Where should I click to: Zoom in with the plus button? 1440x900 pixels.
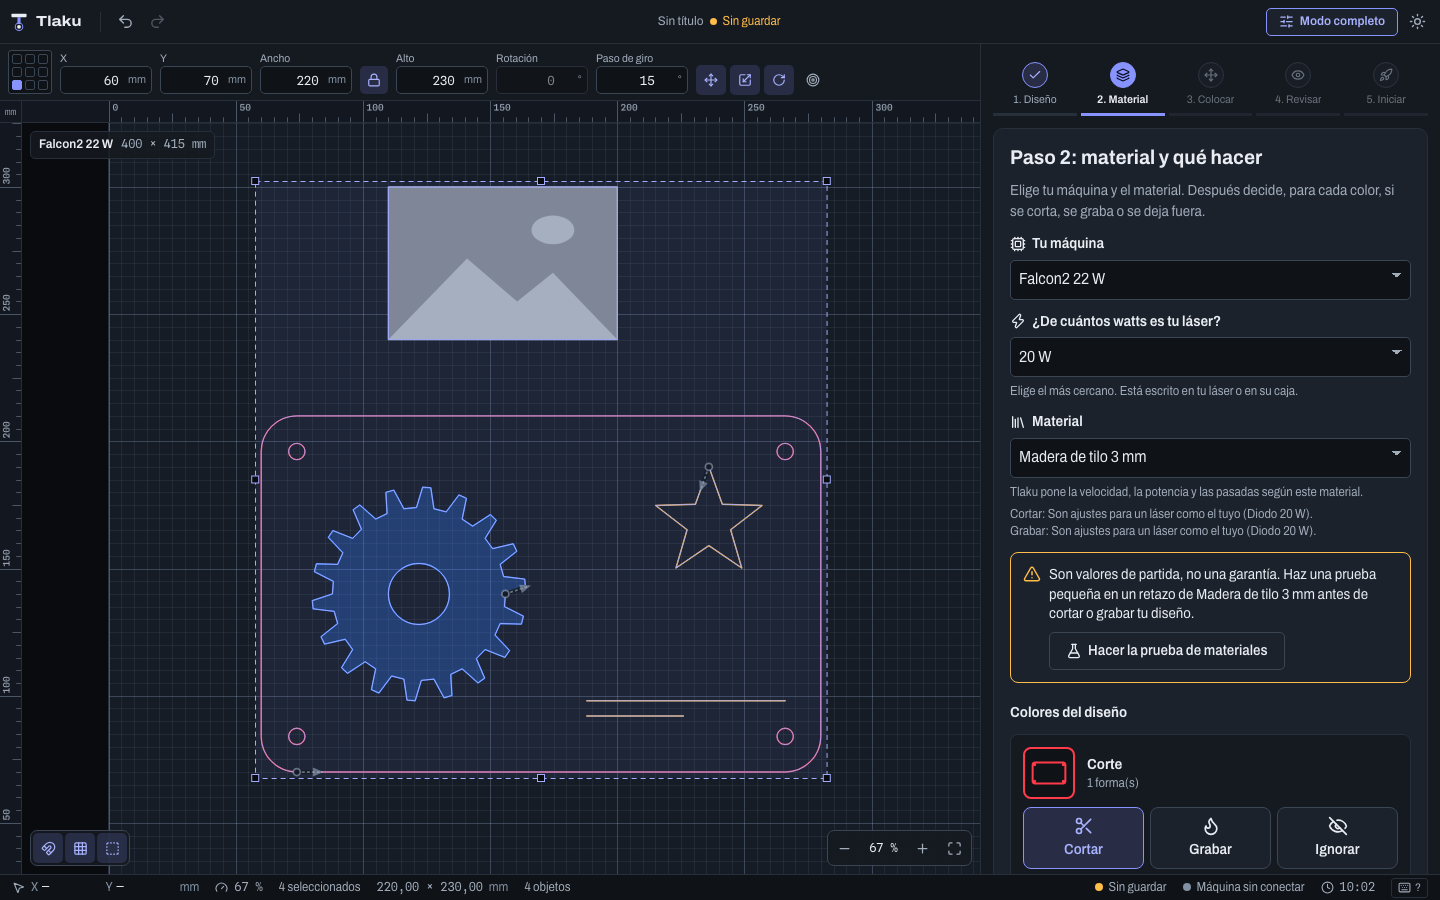coord(923,848)
